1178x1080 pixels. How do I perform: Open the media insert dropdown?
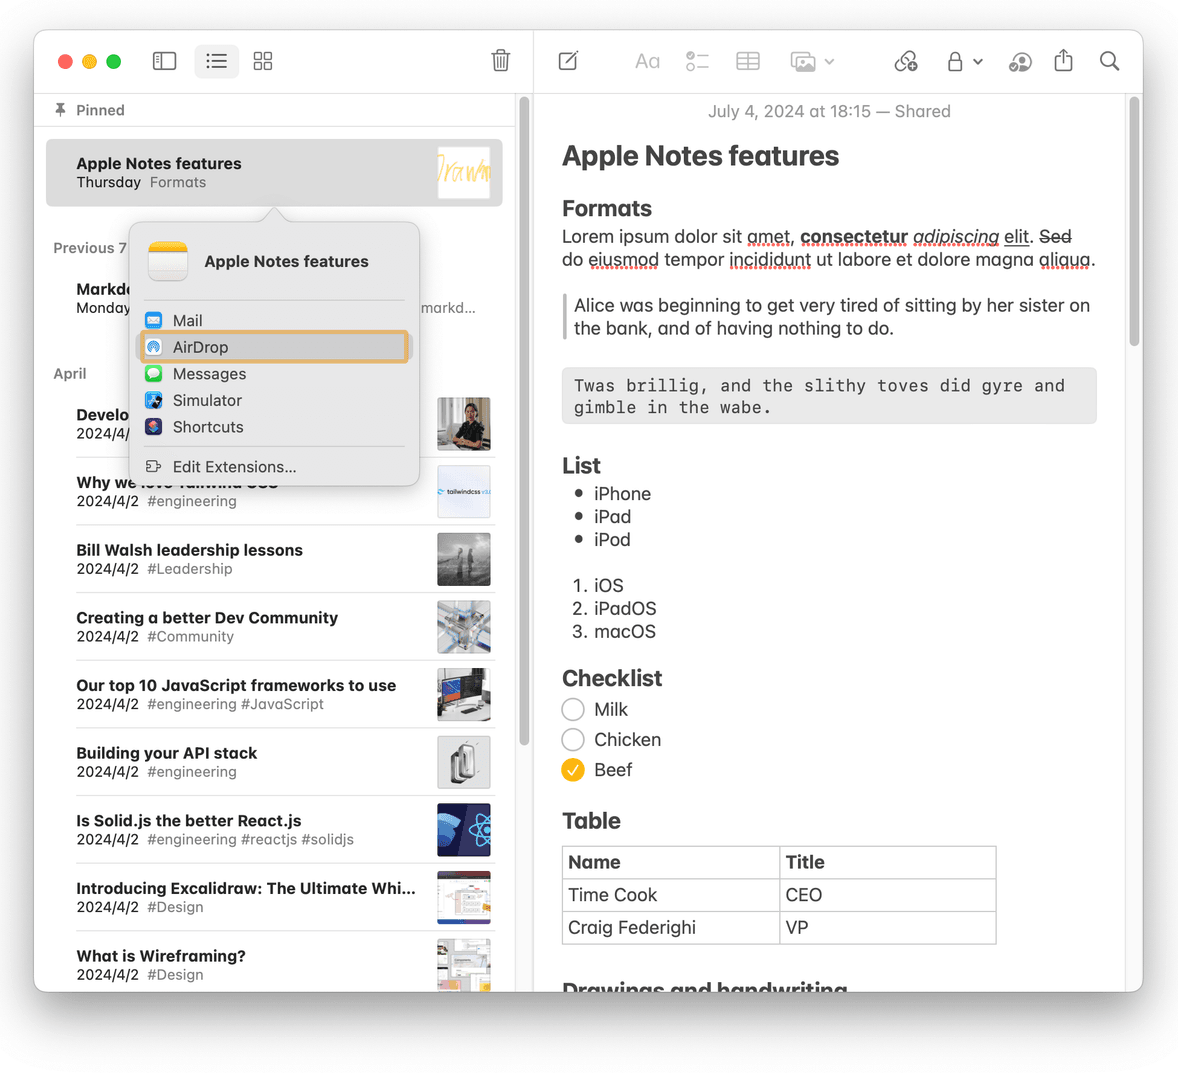click(x=812, y=61)
